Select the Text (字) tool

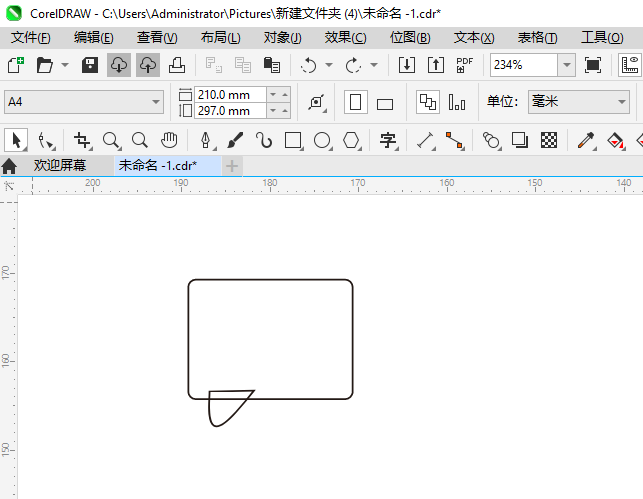[x=389, y=141]
